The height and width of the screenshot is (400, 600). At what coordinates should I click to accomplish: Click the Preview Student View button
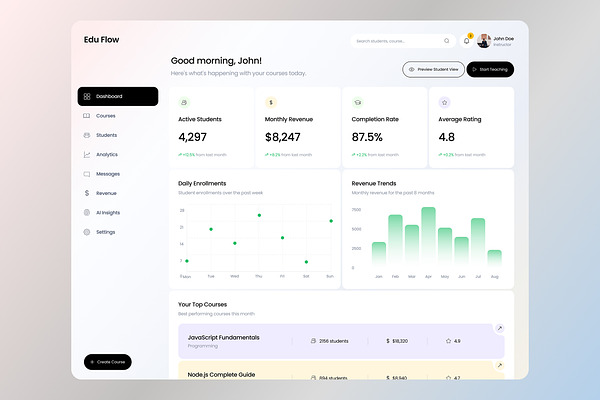coord(433,70)
